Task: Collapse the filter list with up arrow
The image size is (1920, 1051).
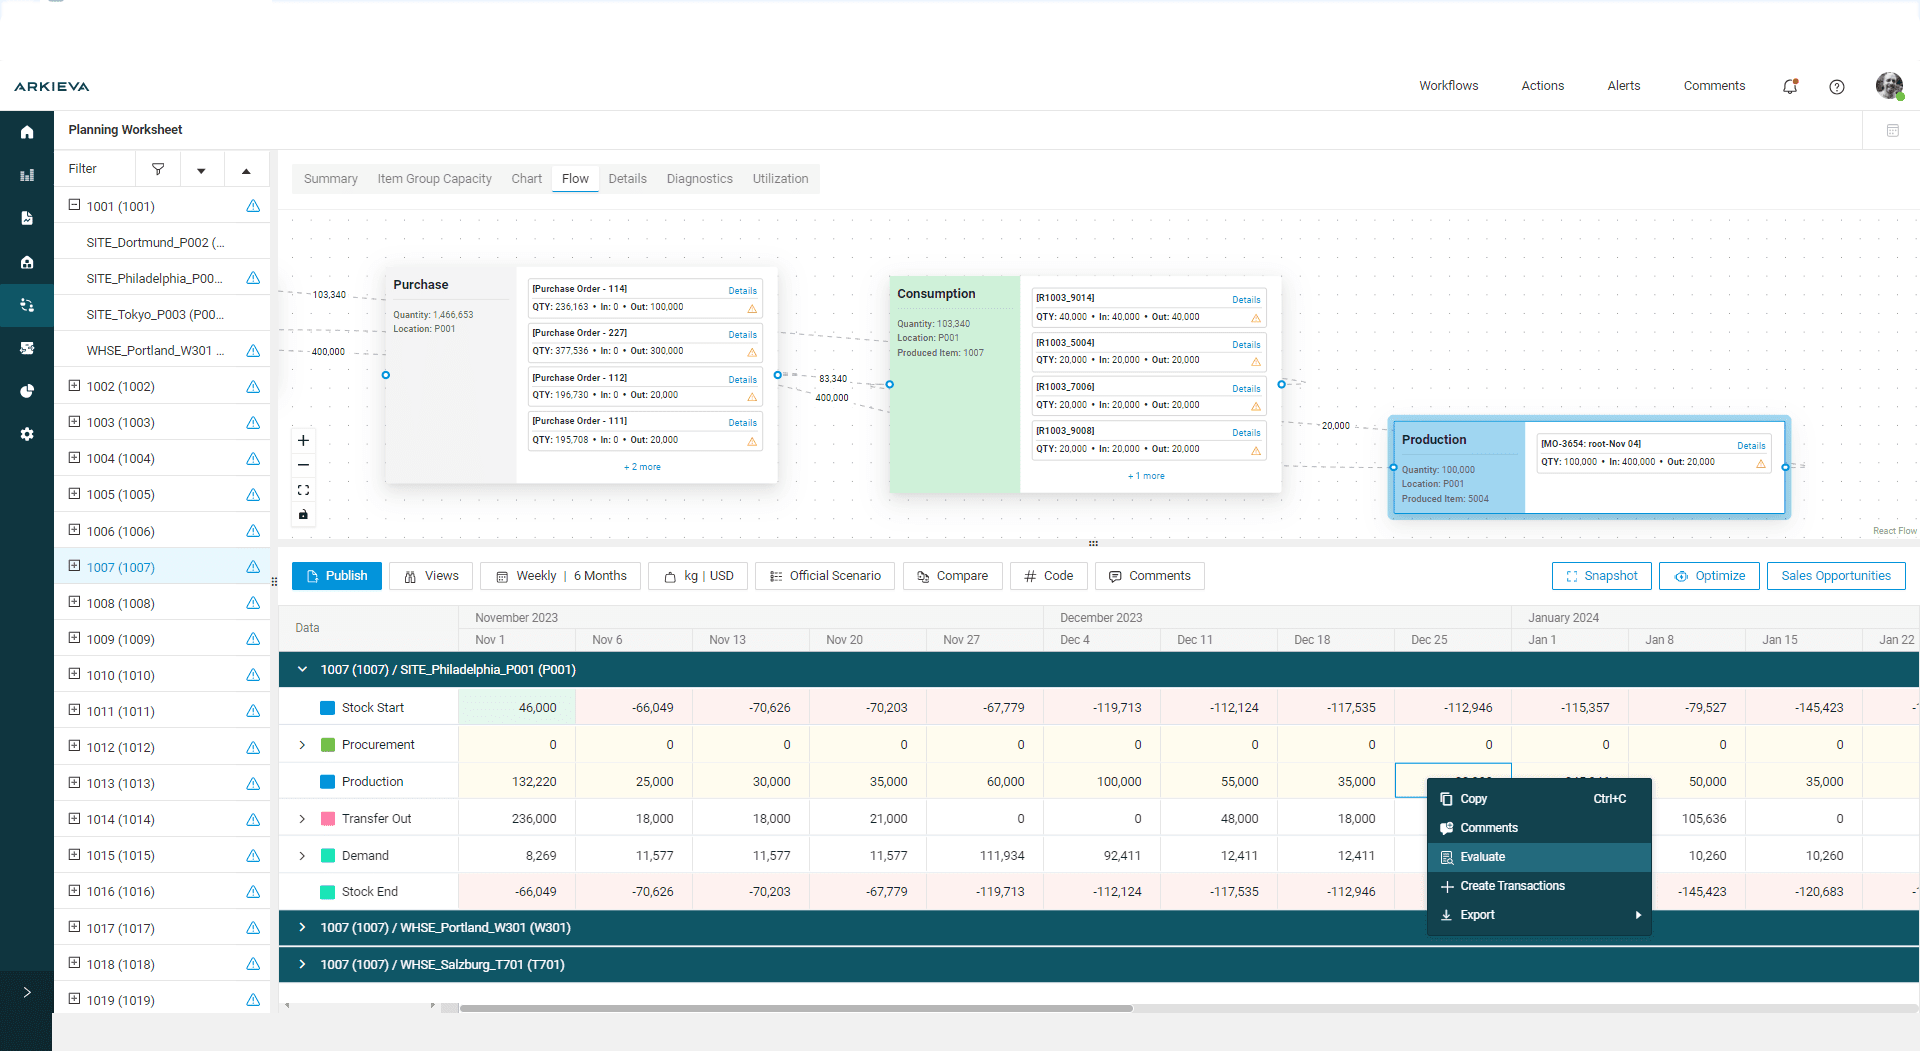Action: pos(246,170)
